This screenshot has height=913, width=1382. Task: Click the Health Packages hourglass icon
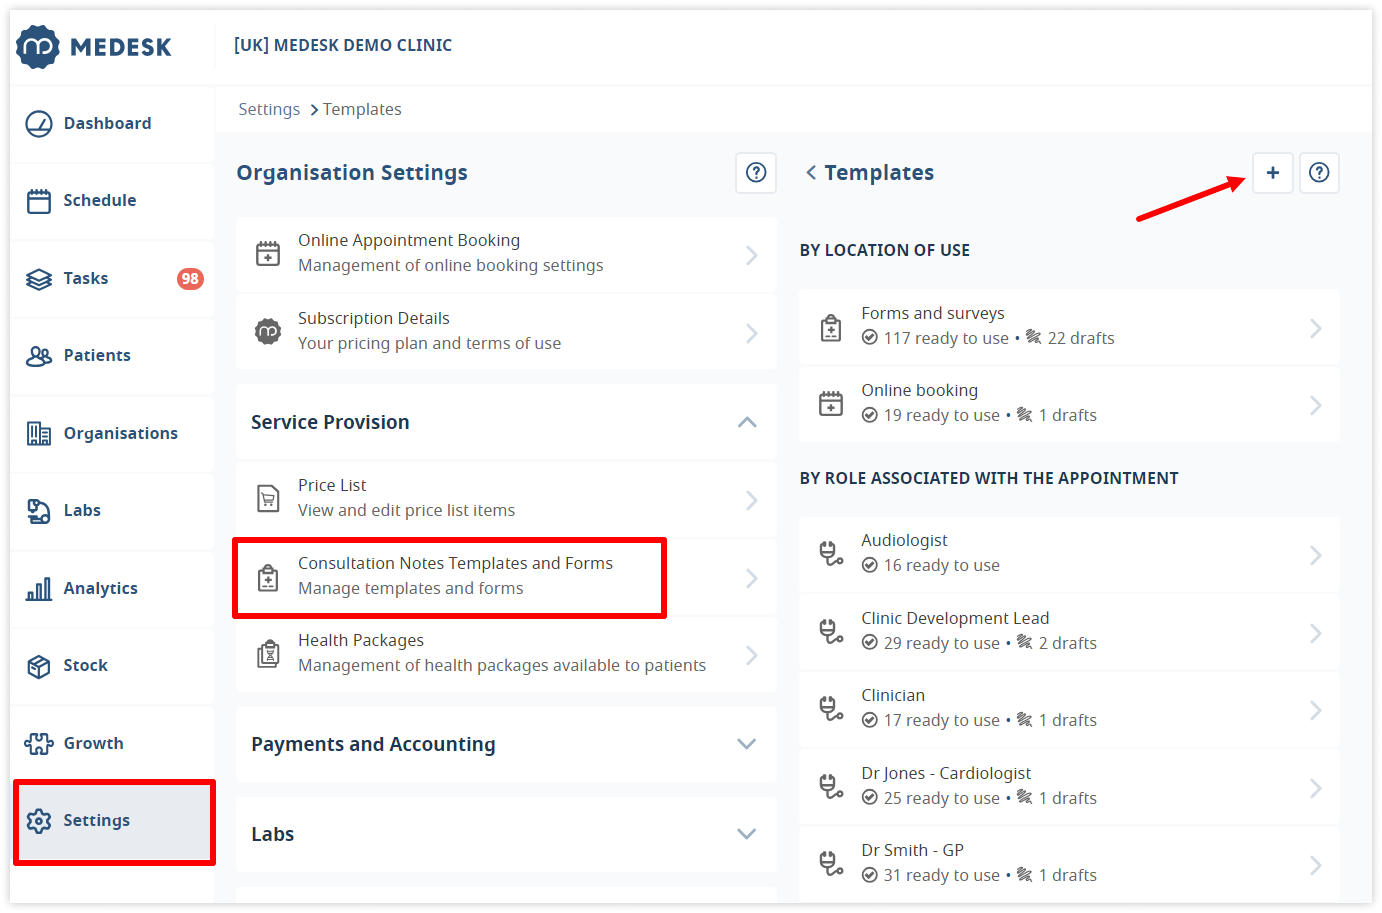[x=268, y=654]
